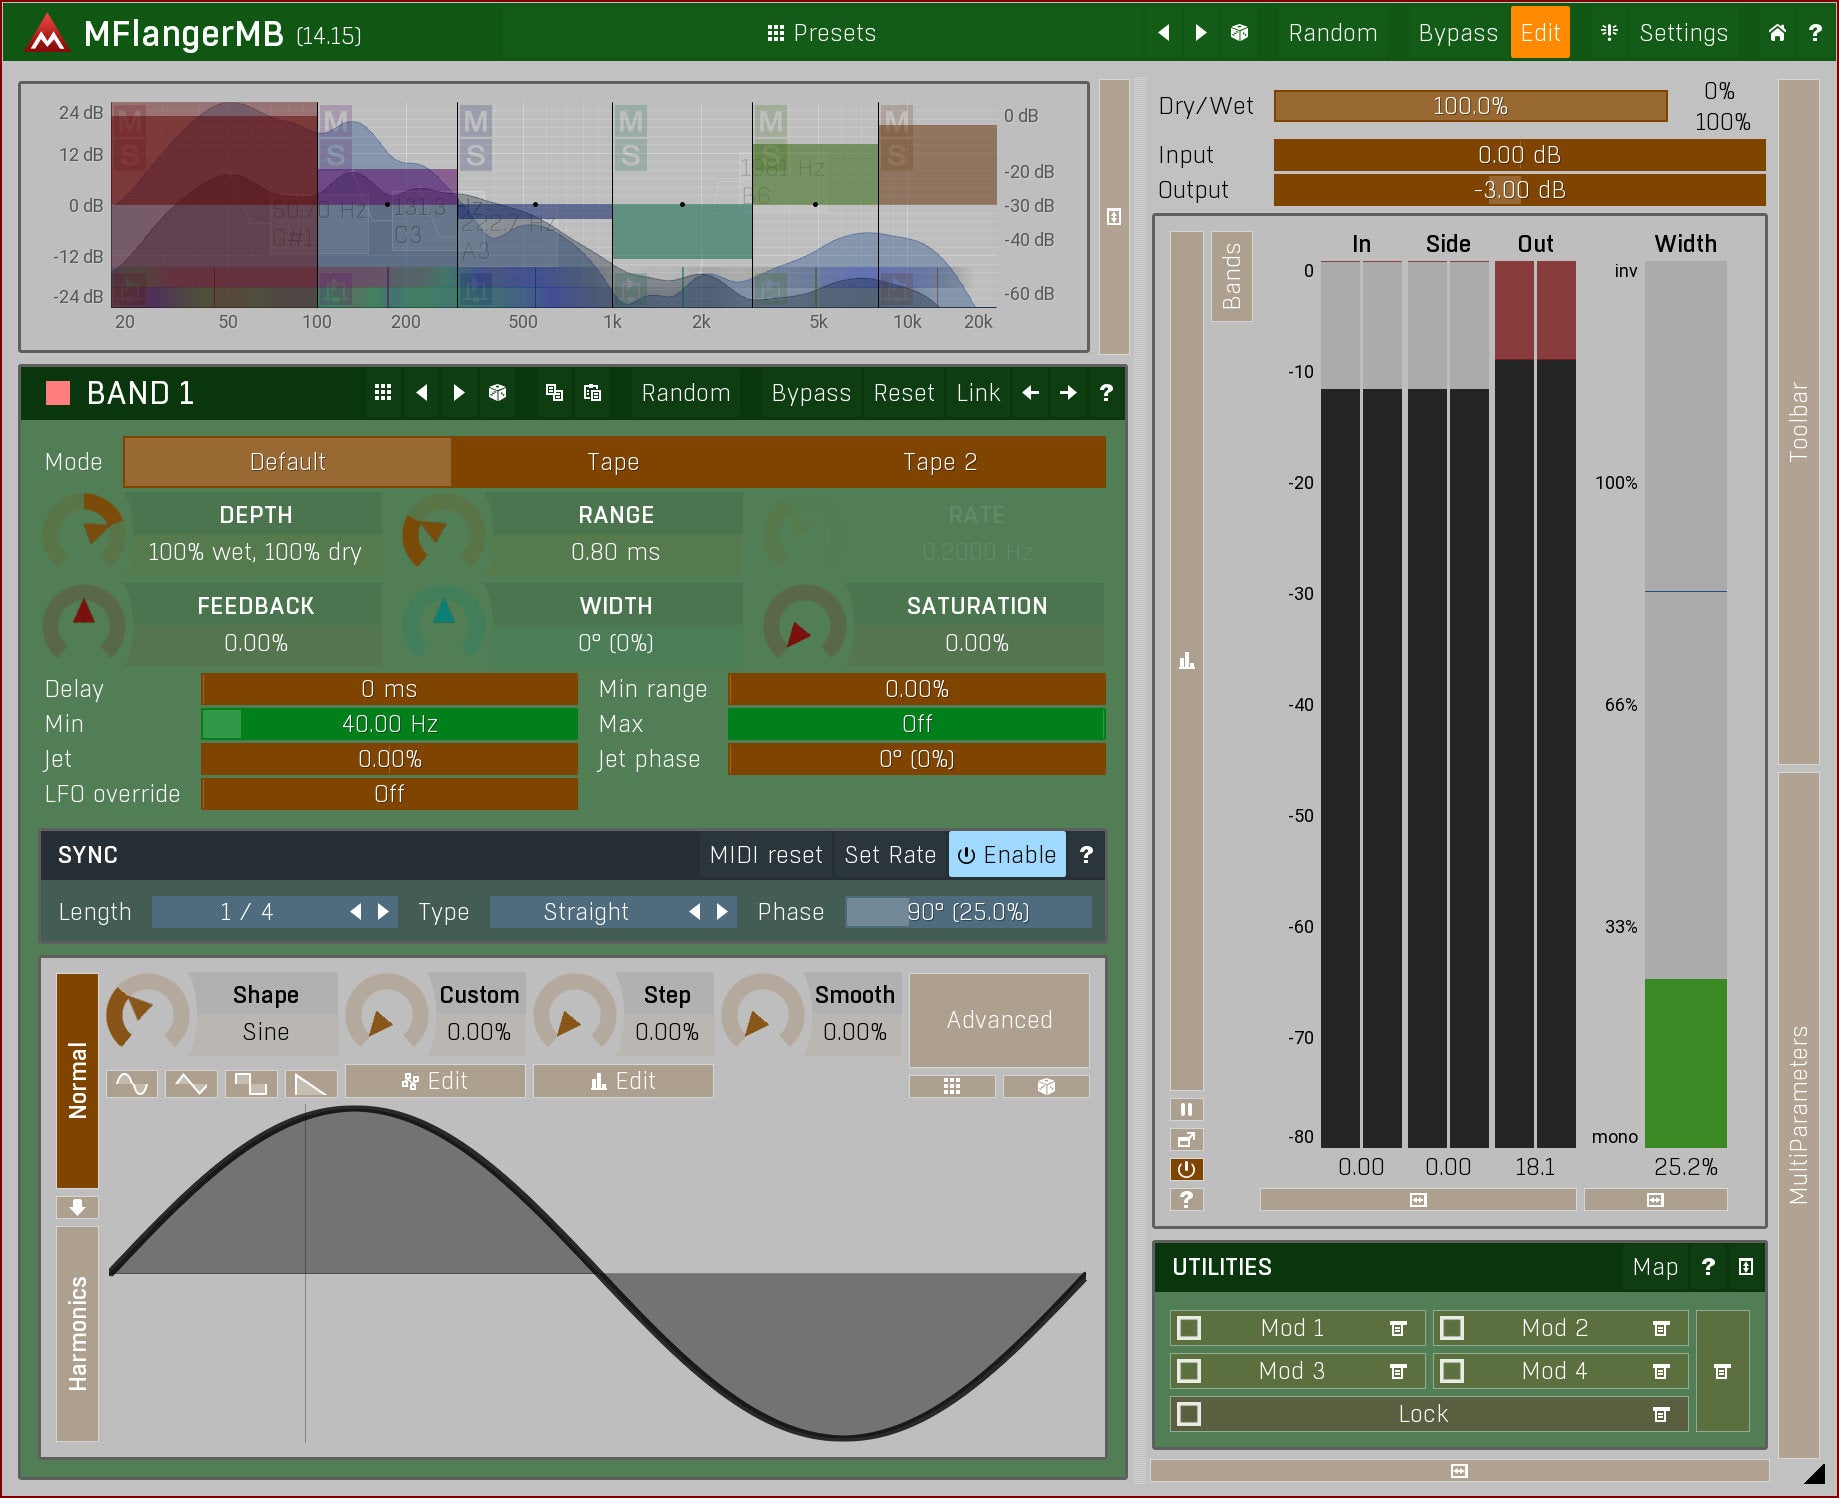Viewport: 1839px width, 1498px height.
Task: Click the home icon in top bar
Action: [1776, 33]
